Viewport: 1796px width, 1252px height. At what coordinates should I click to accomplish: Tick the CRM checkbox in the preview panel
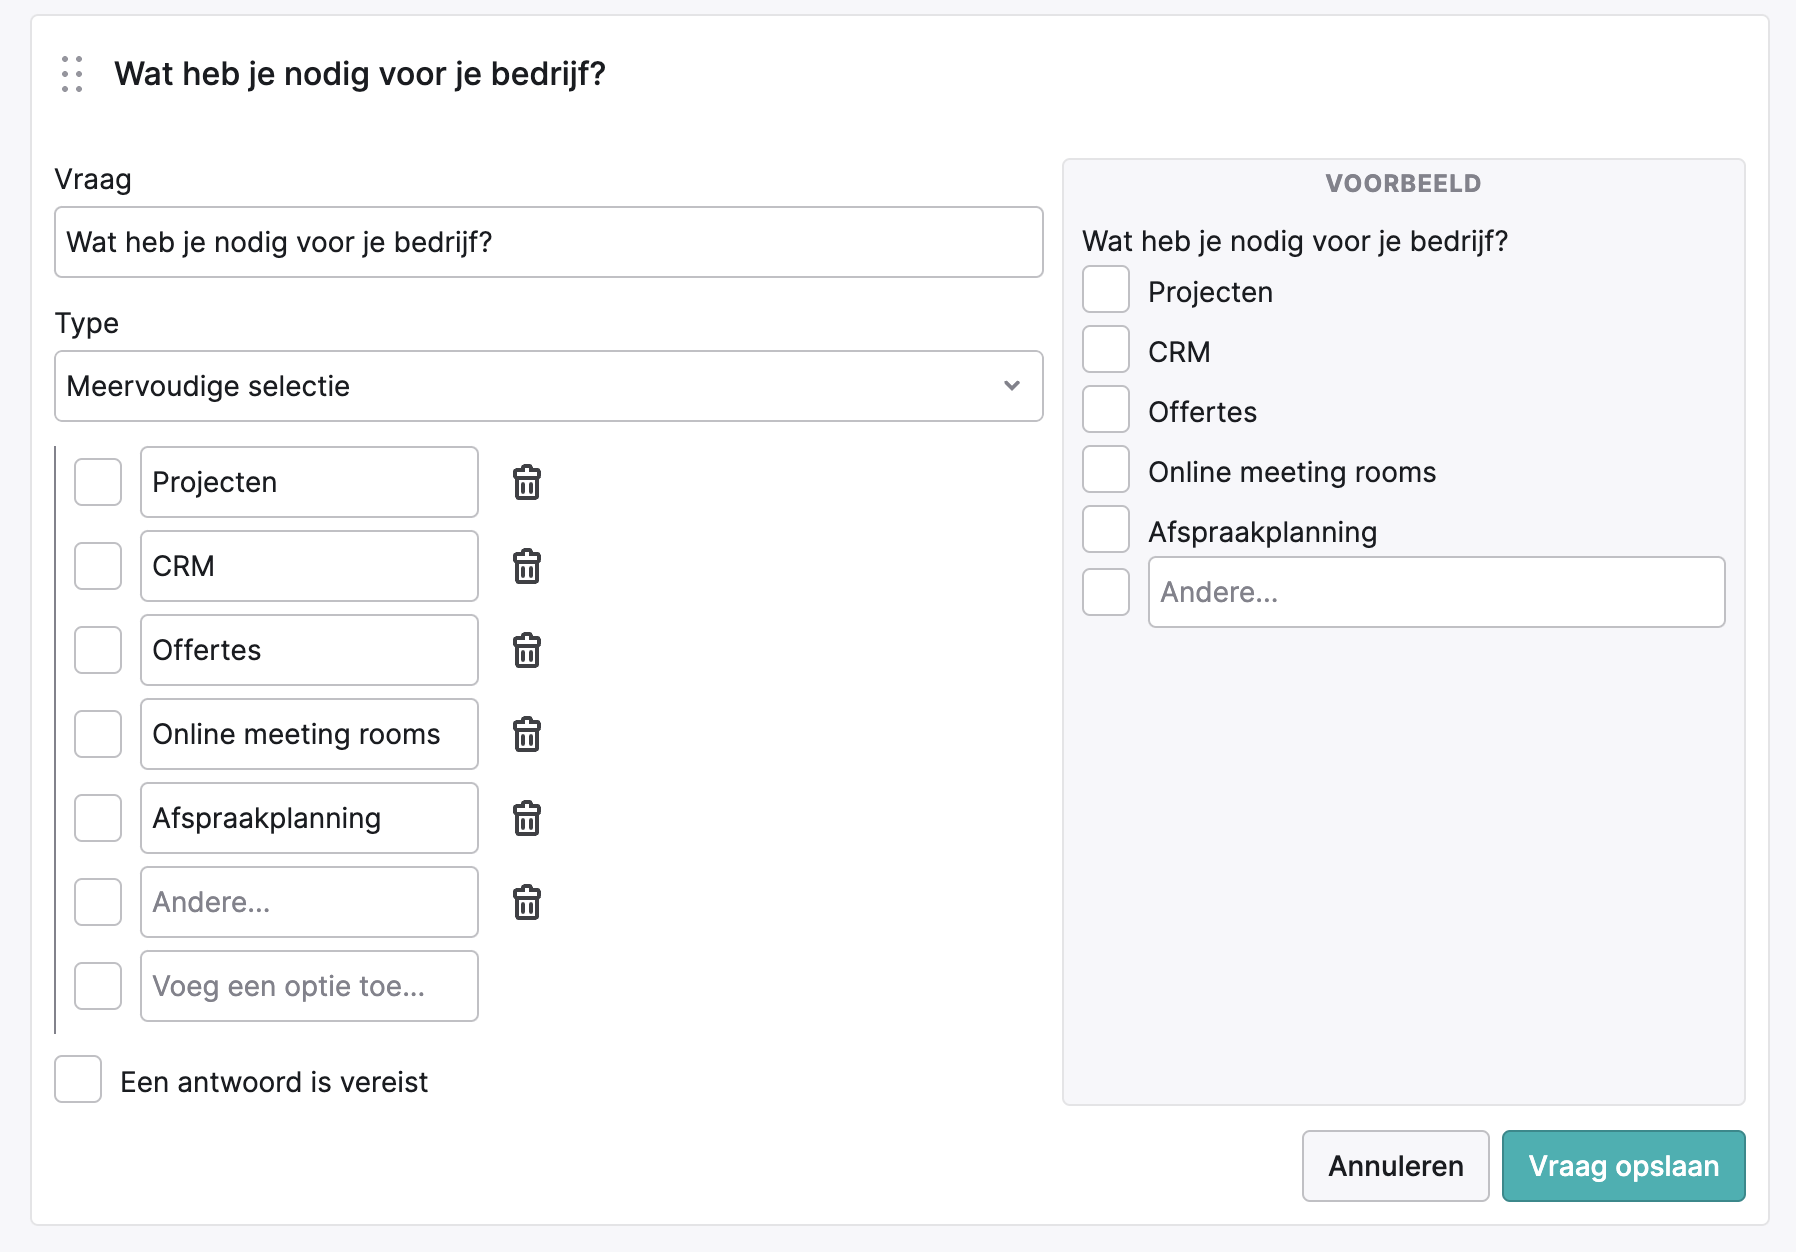1106,349
